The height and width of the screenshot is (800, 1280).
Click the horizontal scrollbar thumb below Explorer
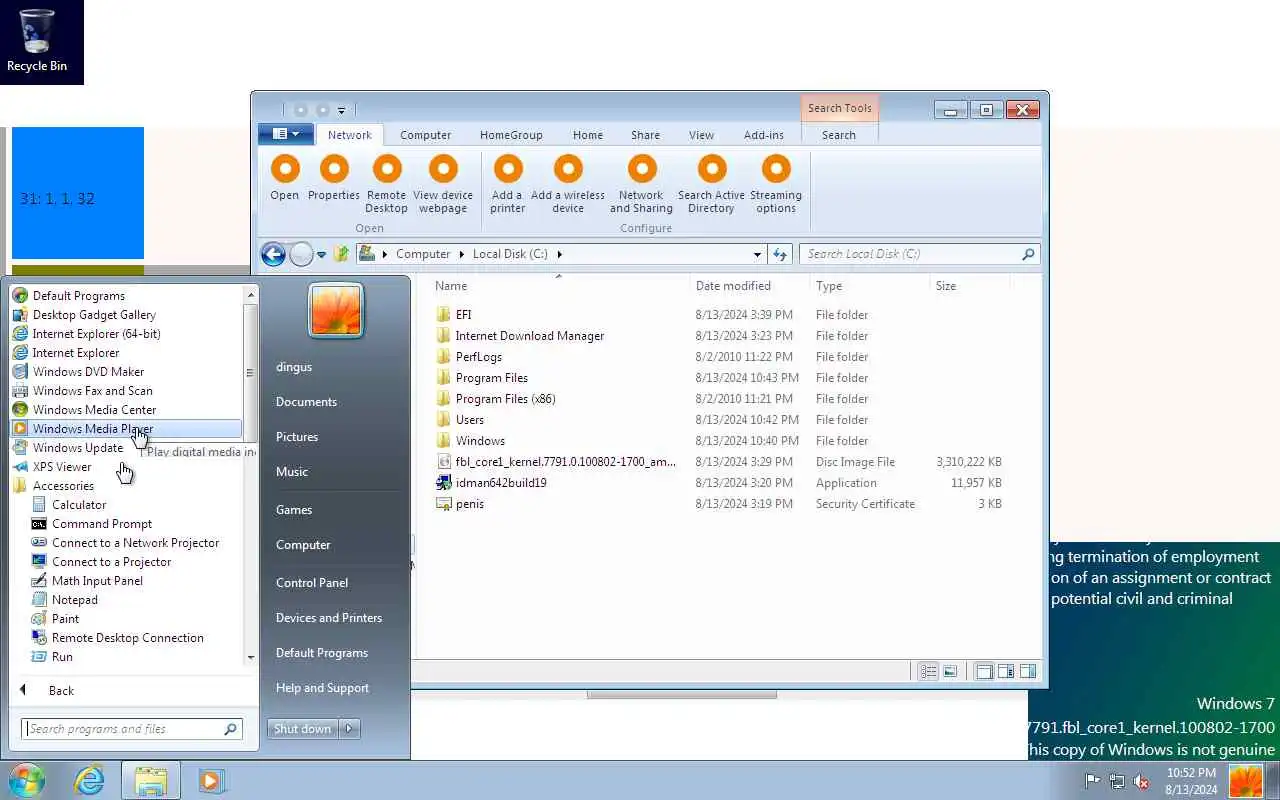(x=682, y=694)
